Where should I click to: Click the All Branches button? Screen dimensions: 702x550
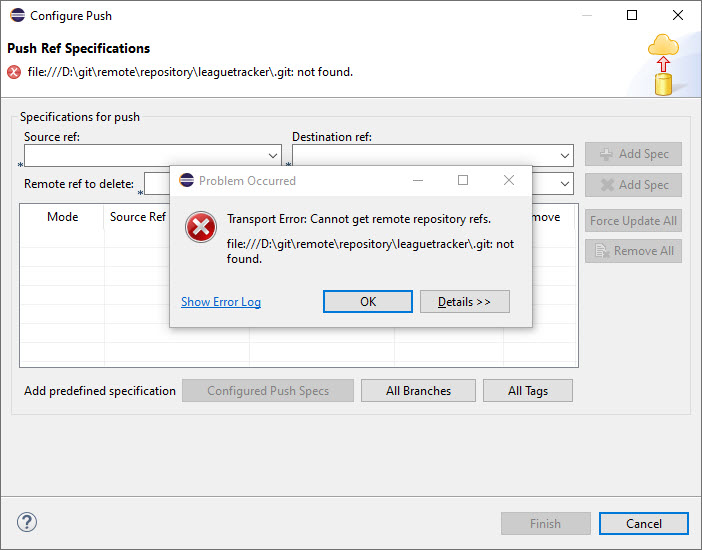418,391
